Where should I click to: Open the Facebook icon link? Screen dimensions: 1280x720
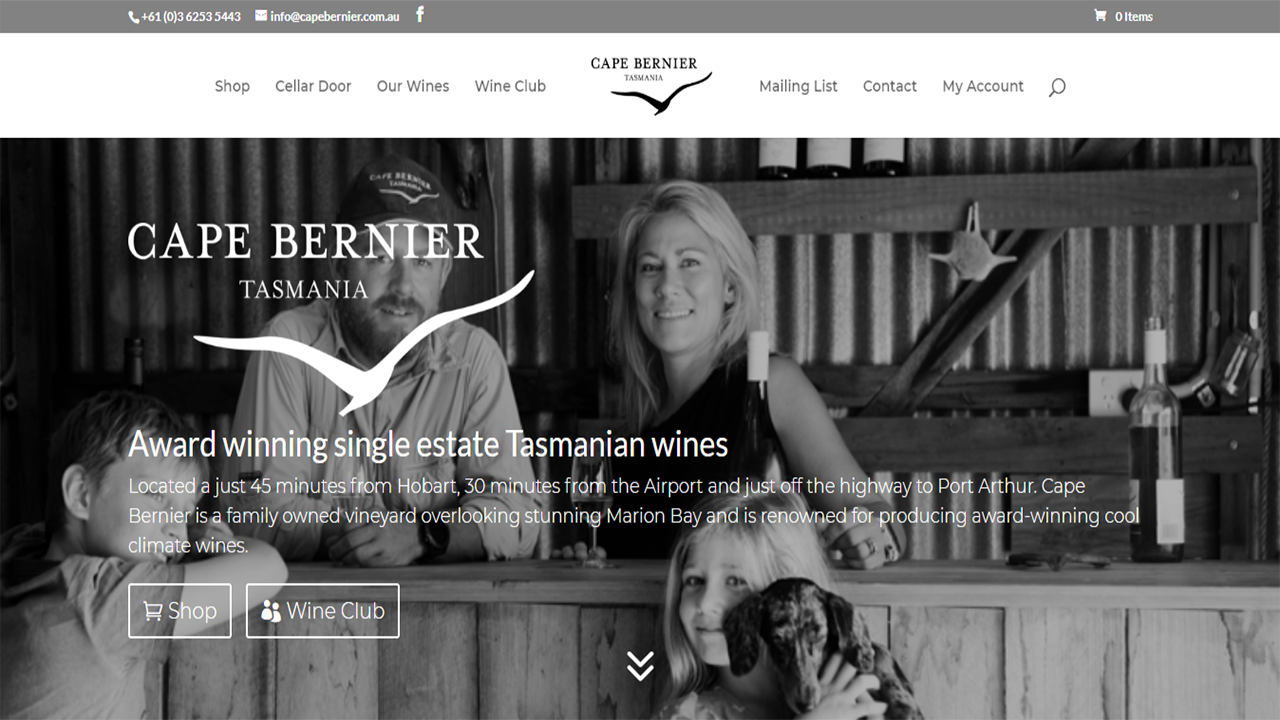point(420,15)
